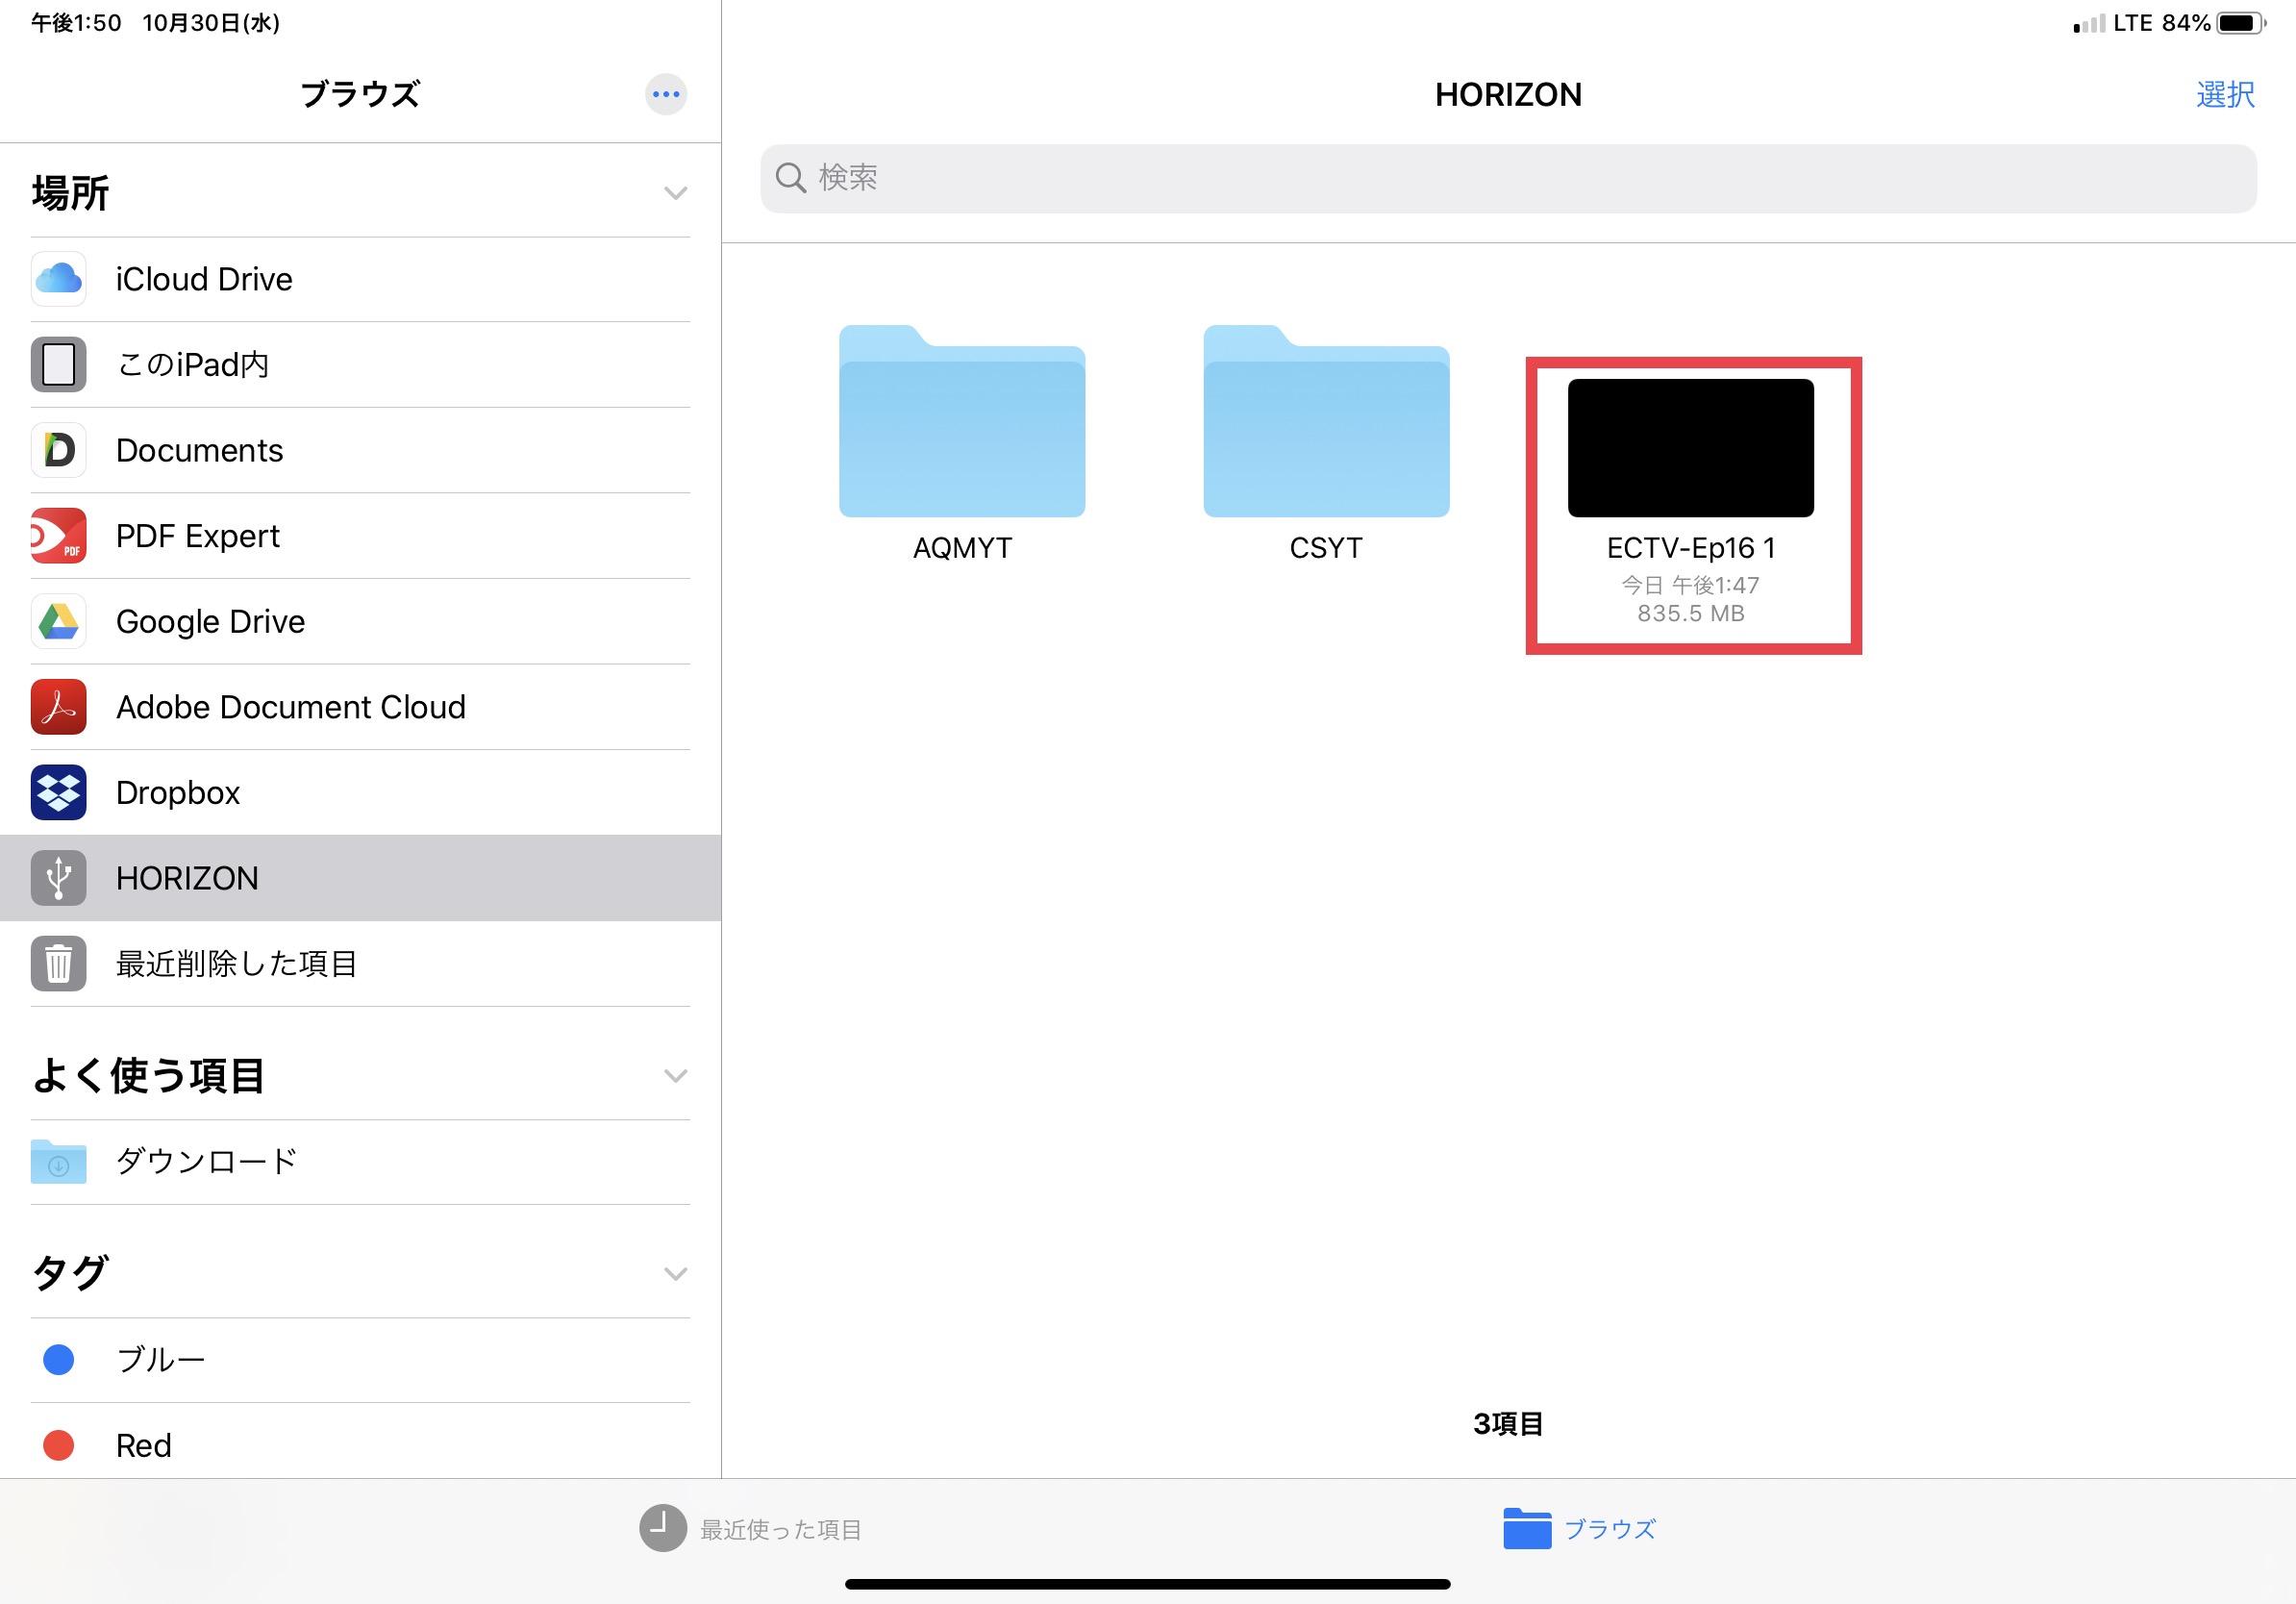Select the blue ブルー tag dot
The image size is (2296, 1604).
(x=58, y=1359)
